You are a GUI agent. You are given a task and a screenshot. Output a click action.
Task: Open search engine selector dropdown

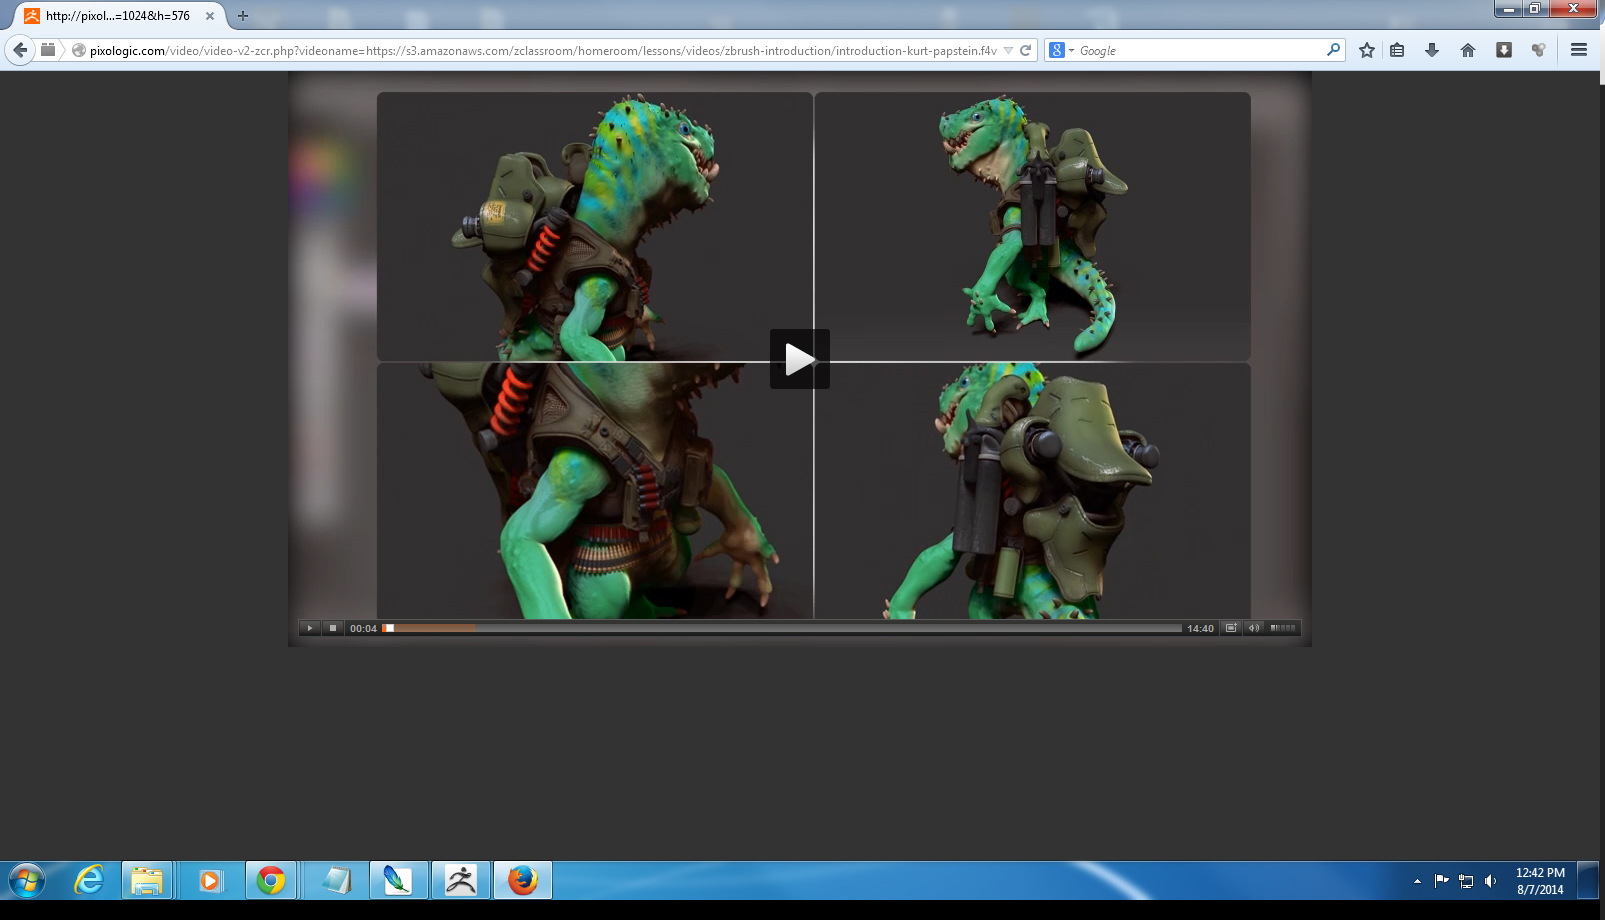(x=1061, y=50)
